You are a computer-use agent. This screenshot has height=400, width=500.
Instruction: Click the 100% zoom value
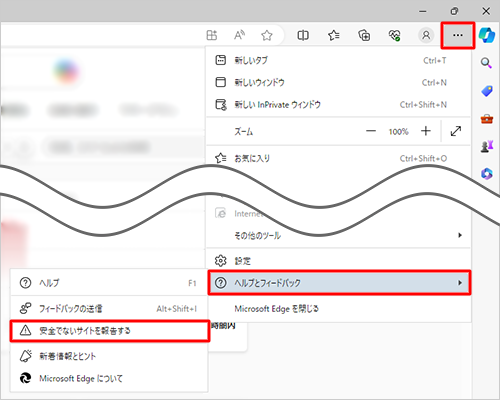click(398, 131)
